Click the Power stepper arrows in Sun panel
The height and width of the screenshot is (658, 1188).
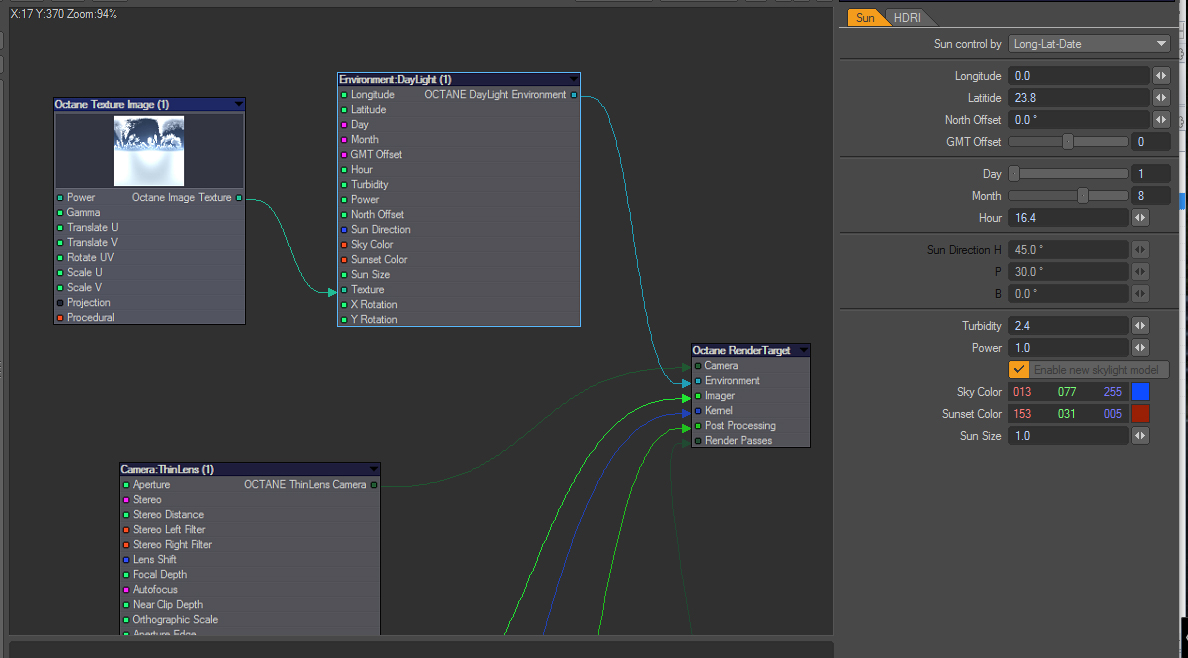tap(1140, 348)
